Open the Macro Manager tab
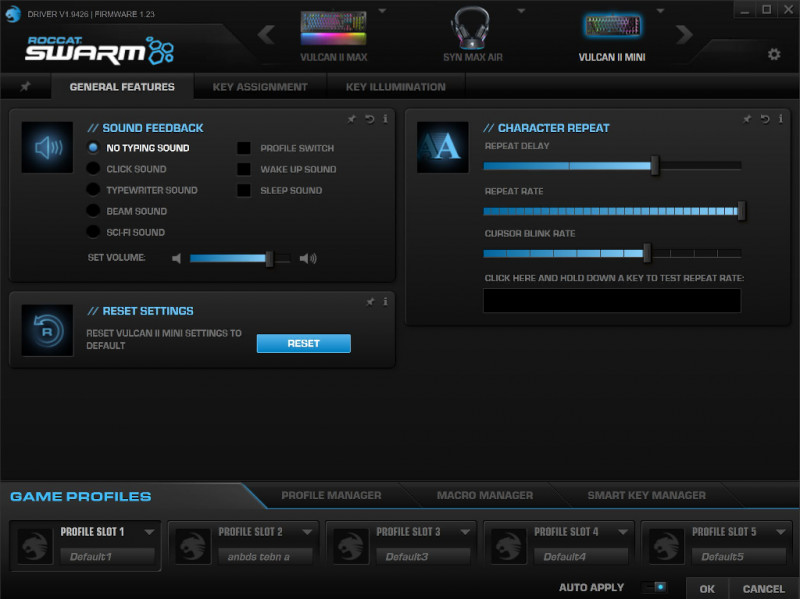This screenshot has width=800, height=599. pyautogui.click(x=485, y=495)
